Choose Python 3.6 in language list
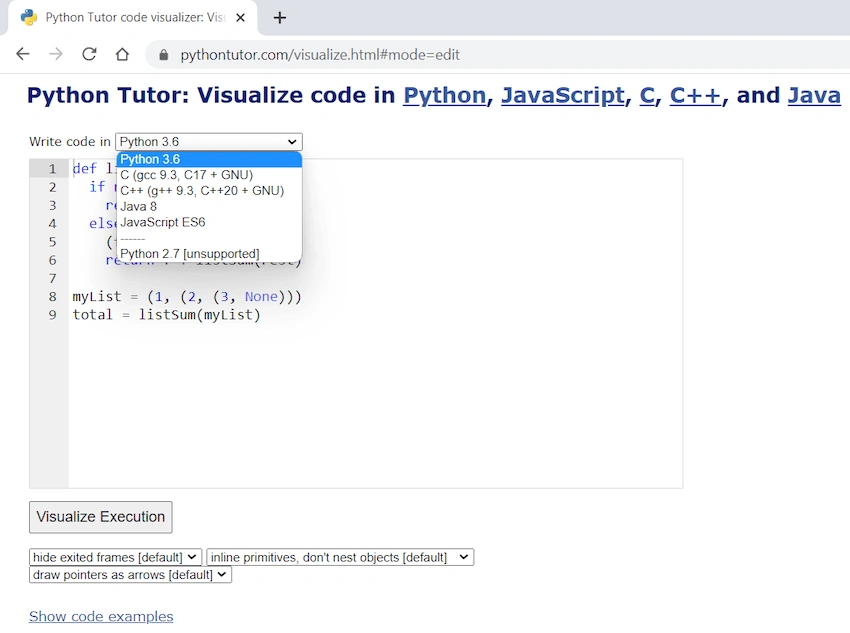The width and height of the screenshot is (850, 633). pyautogui.click(x=209, y=159)
